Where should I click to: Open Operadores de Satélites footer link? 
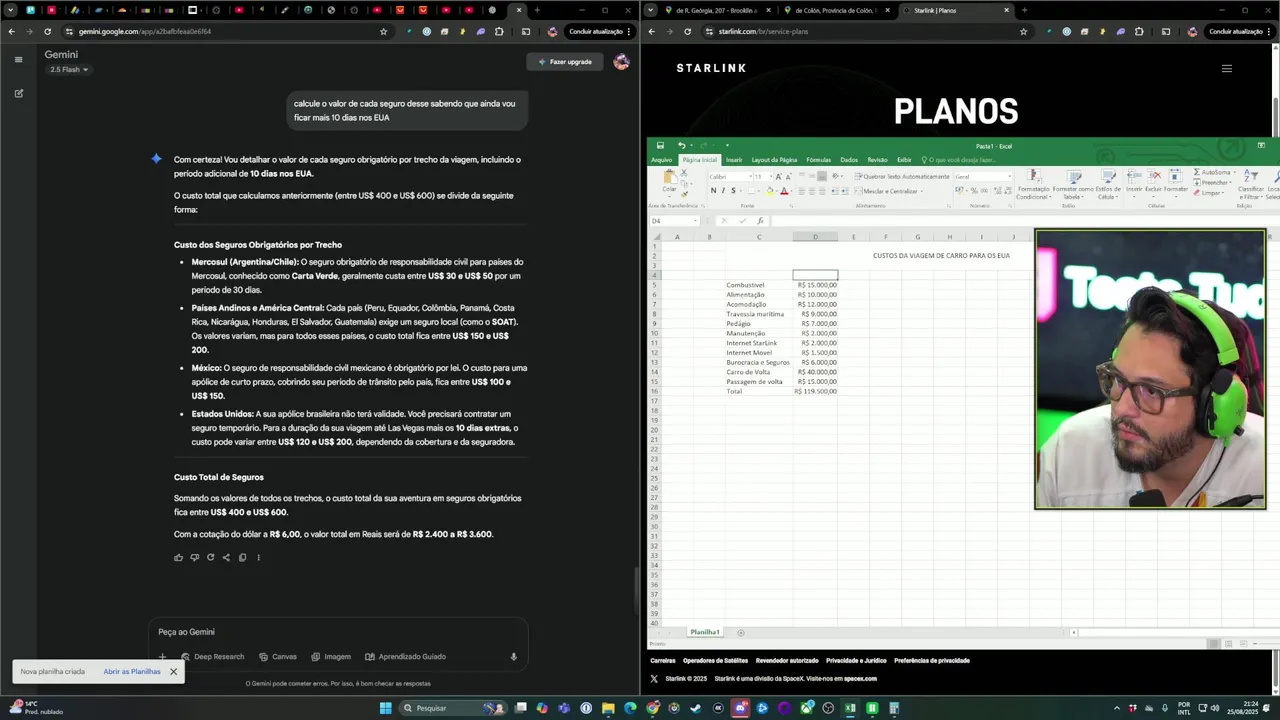715,660
